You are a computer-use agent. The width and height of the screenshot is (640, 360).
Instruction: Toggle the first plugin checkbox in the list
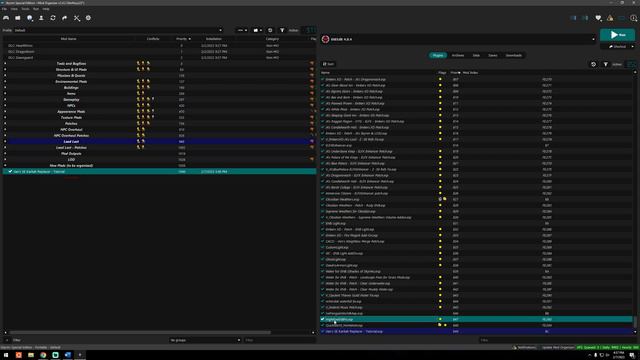[x=322, y=79]
